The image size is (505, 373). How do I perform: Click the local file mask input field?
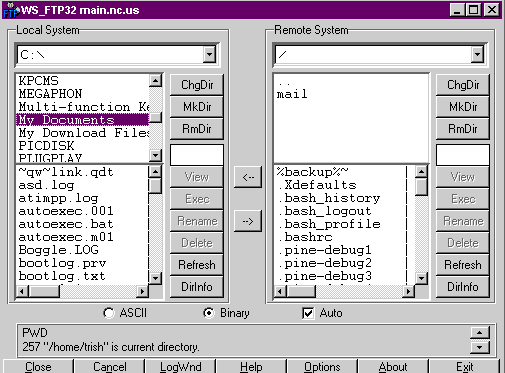pos(197,155)
